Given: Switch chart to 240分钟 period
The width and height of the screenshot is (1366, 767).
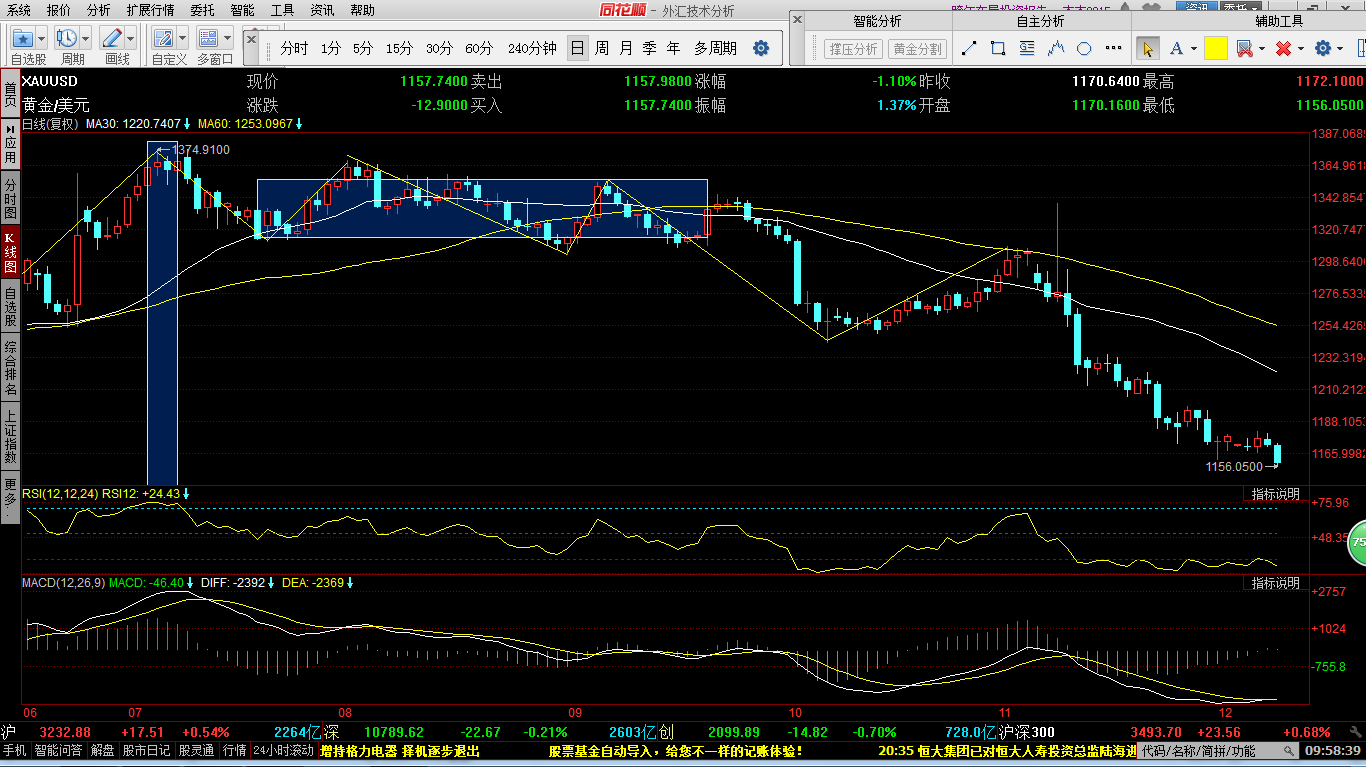Looking at the screenshot, I should pyautogui.click(x=532, y=48).
